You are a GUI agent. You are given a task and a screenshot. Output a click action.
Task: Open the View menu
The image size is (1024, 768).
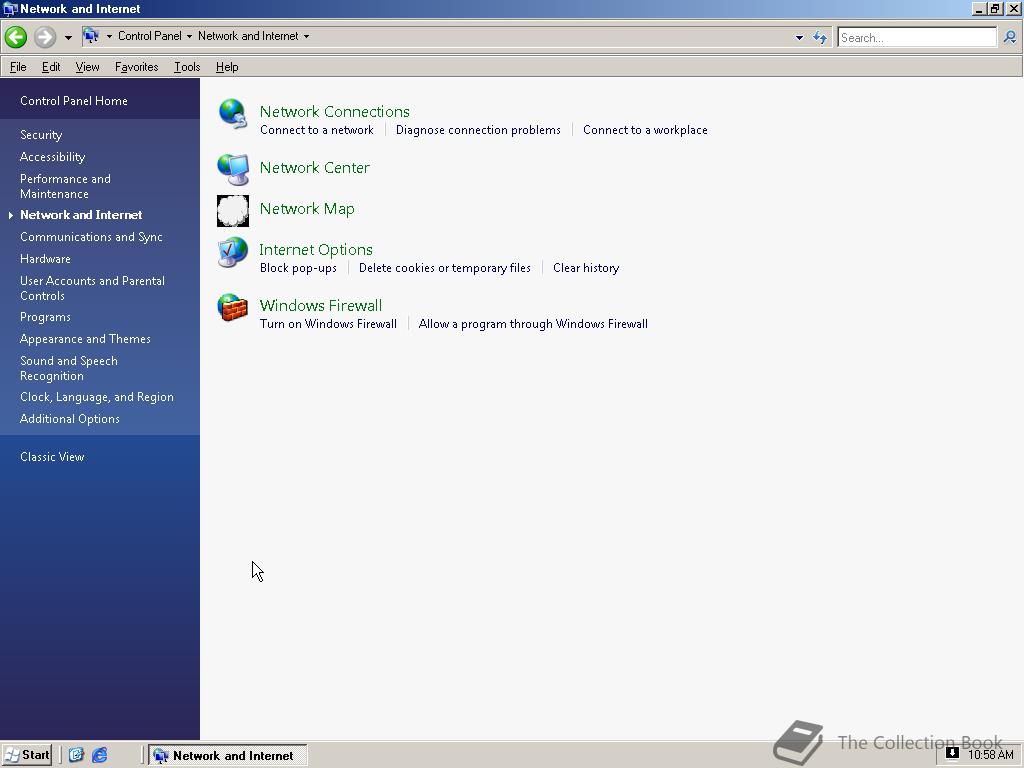click(88, 67)
